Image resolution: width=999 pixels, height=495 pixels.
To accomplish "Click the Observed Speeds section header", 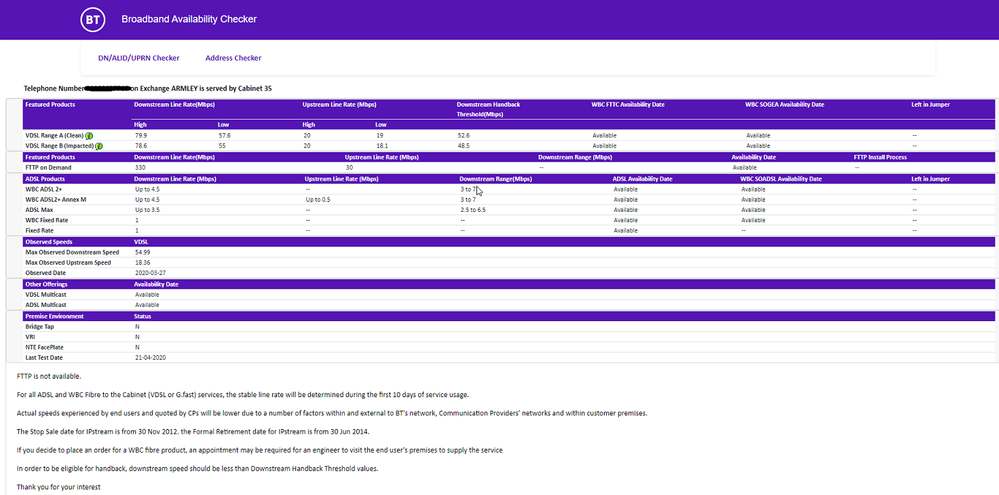I will (48, 242).
